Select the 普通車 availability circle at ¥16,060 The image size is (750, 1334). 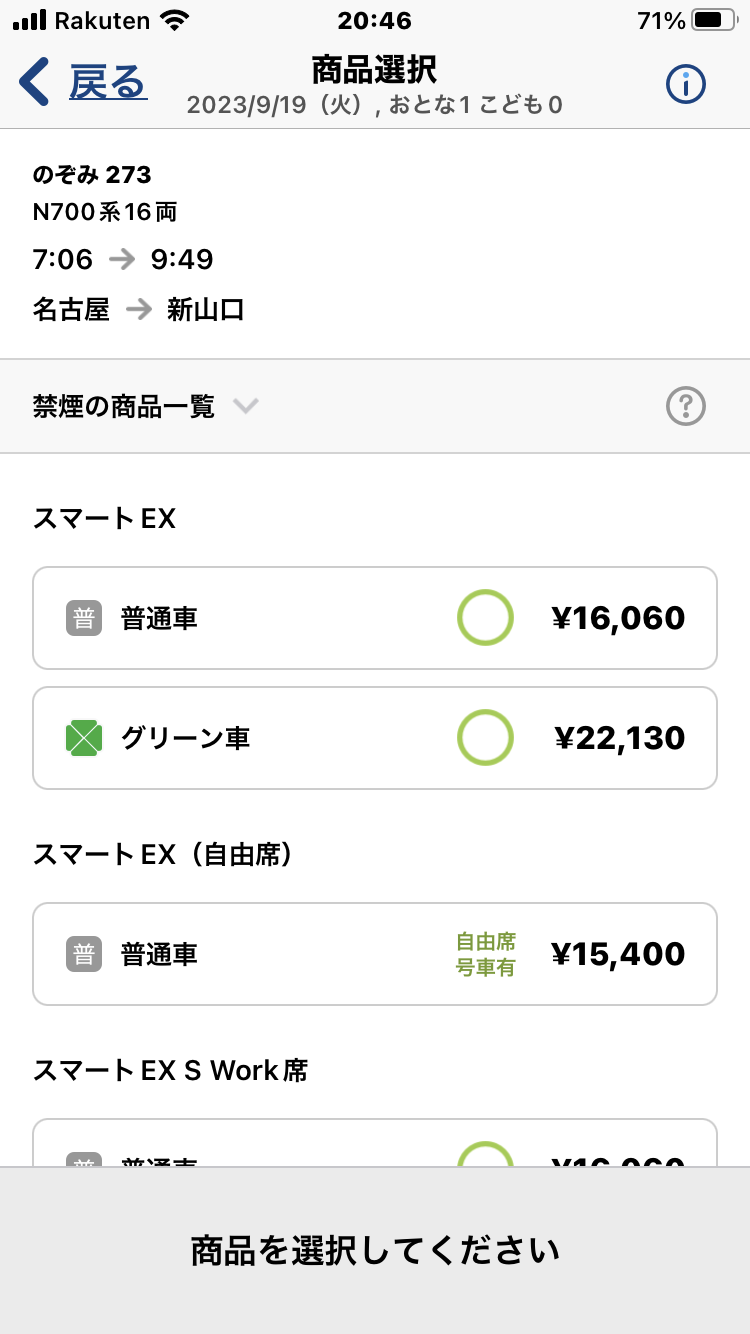(x=485, y=618)
